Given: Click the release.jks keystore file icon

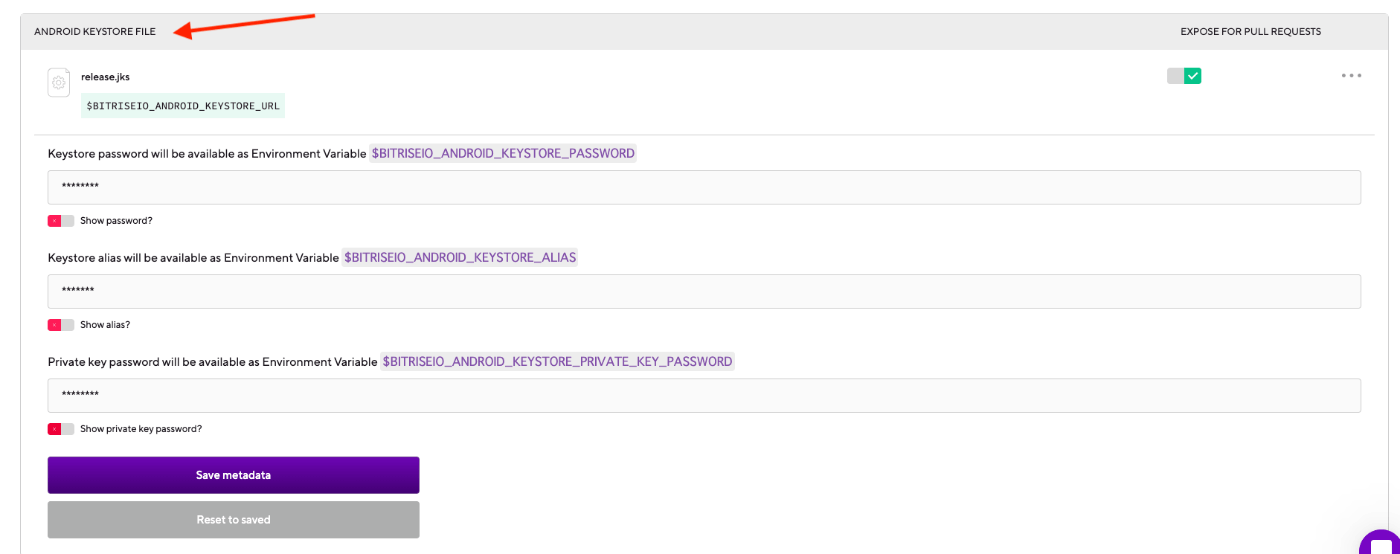Looking at the screenshot, I should click(x=59, y=82).
